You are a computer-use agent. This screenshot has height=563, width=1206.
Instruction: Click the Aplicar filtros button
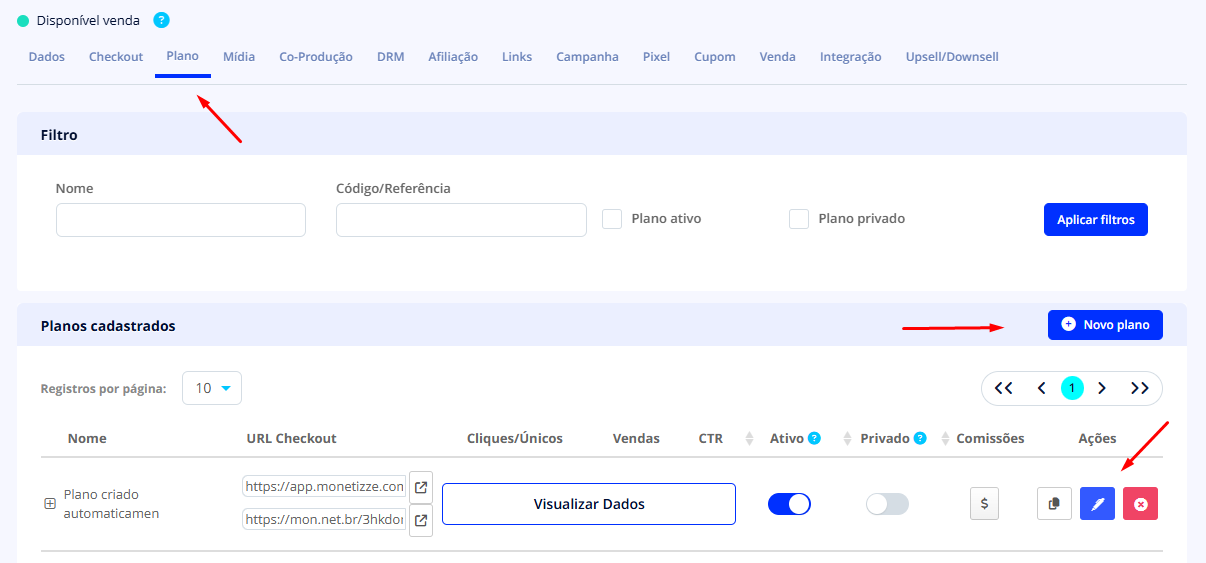tap(1095, 220)
